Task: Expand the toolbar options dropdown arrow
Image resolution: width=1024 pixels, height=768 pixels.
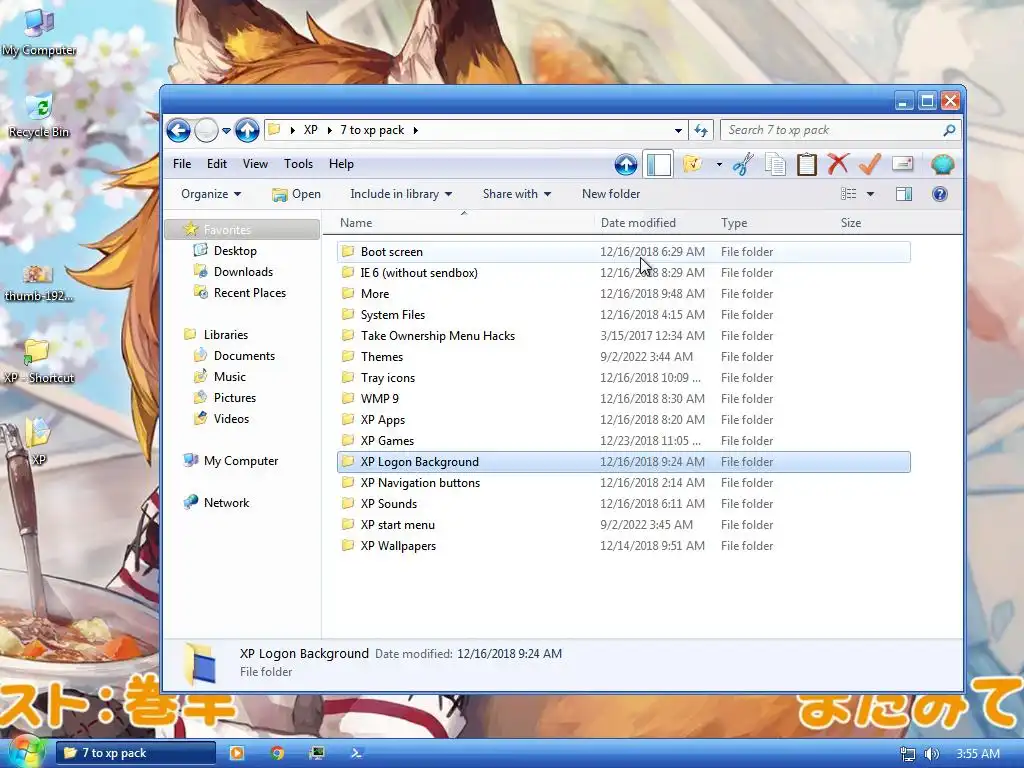Action: pos(719,165)
